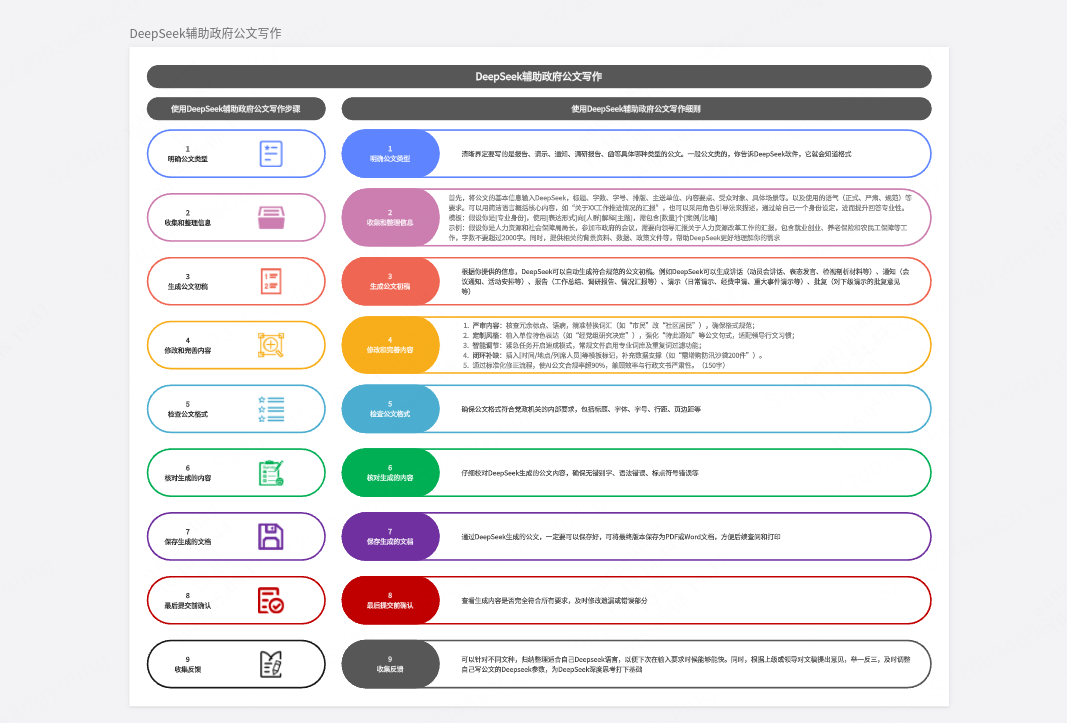The image size is (1067, 723).
Task: Click the blue star checklist icon for 检查公文格式
Action: 271,409
